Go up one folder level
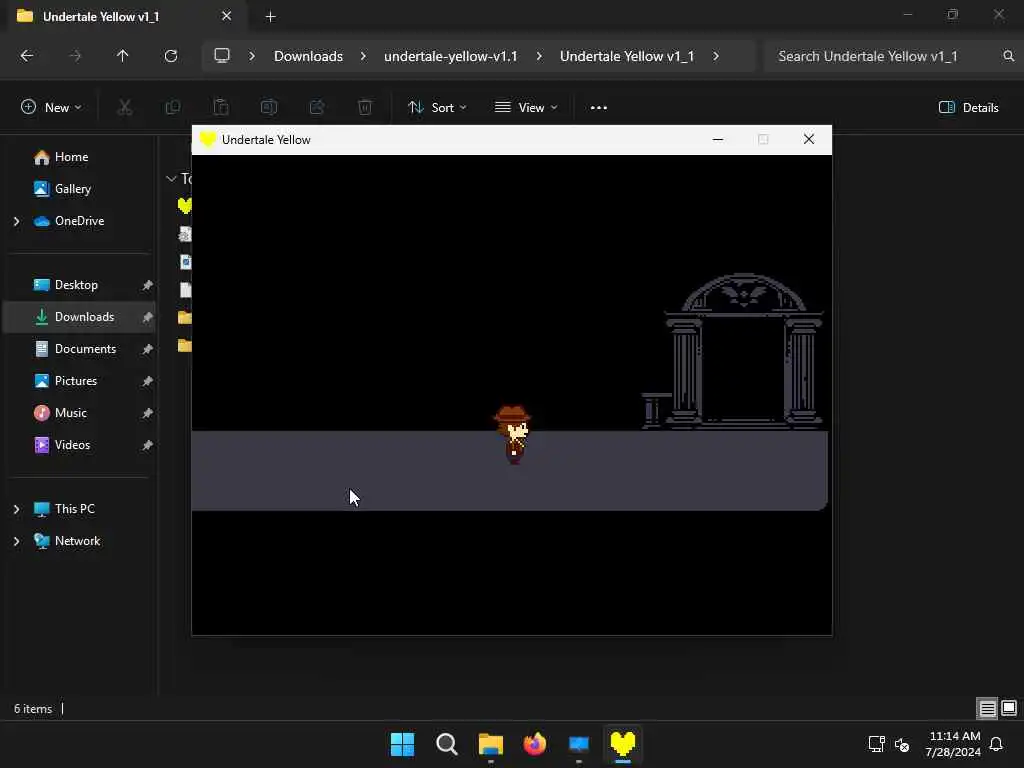Viewport: 1024px width, 768px height. 123,56
